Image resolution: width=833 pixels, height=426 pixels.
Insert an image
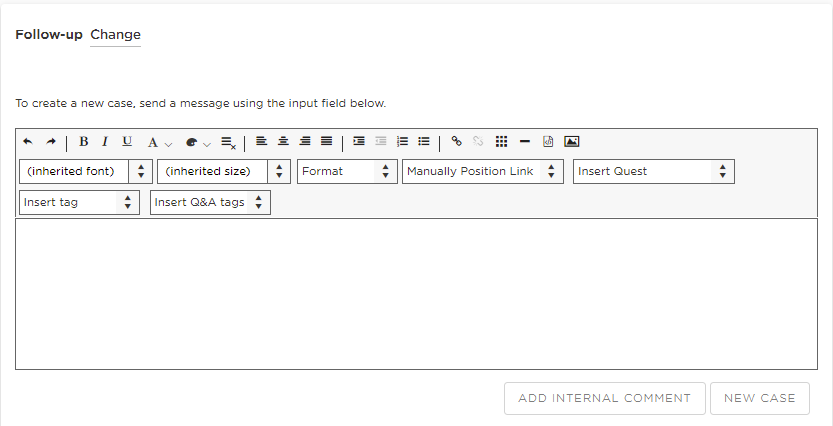pyautogui.click(x=572, y=141)
